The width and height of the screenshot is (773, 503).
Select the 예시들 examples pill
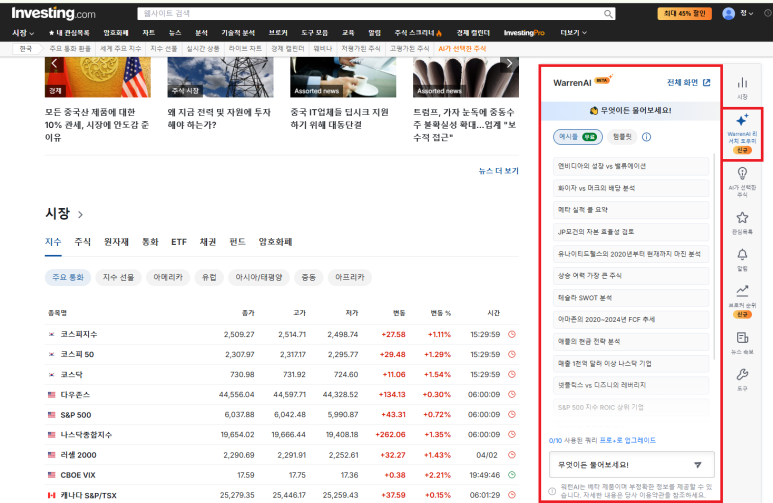click(578, 137)
